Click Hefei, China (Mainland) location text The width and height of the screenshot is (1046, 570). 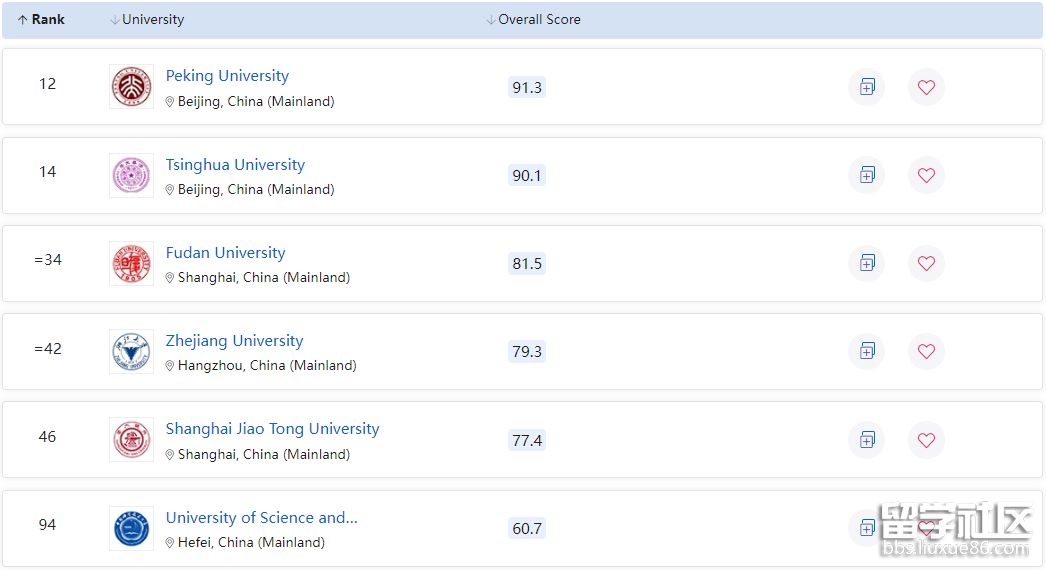251,542
